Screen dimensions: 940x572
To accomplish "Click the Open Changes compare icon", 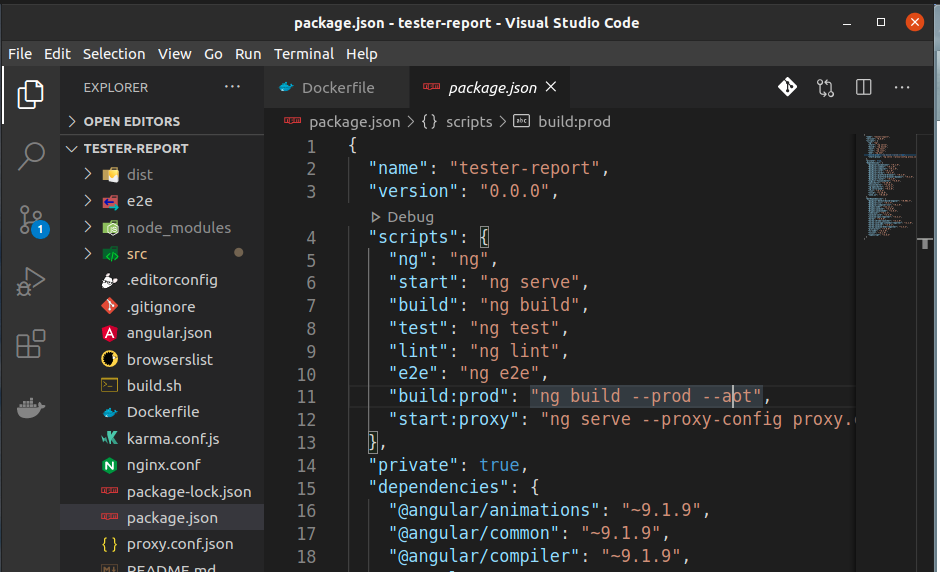I will click(x=825, y=88).
